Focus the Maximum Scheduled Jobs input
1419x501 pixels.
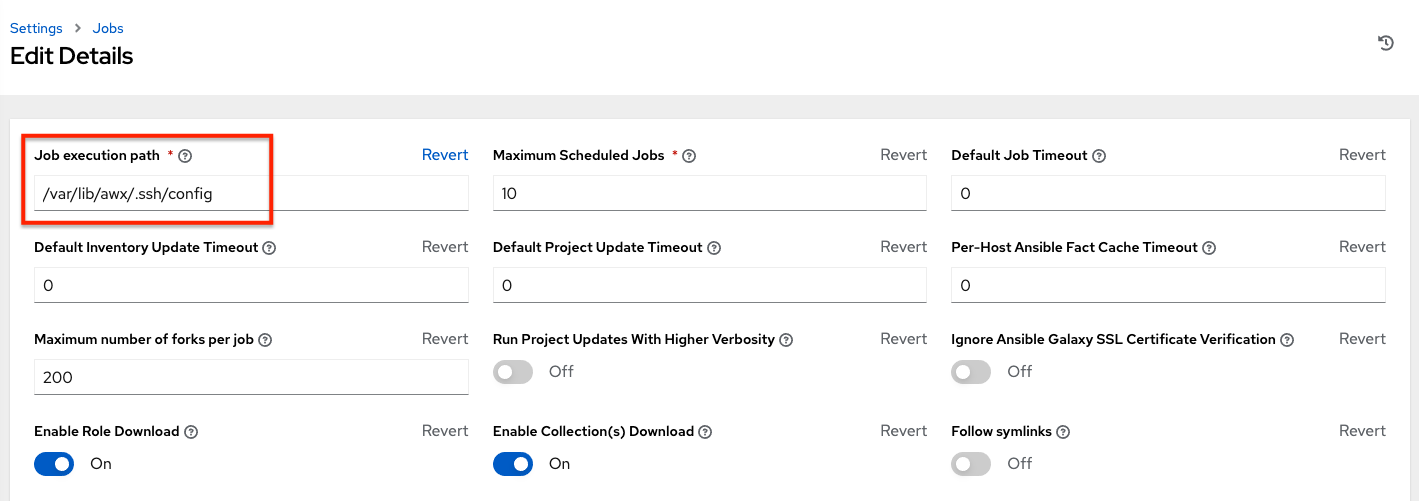[709, 194]
